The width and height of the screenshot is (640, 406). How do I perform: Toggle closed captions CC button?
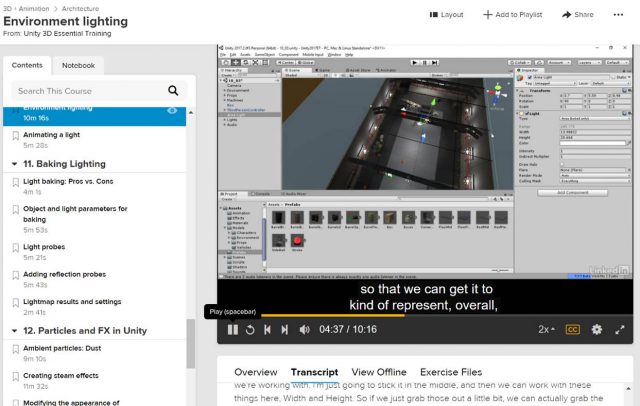pos(573,330)
